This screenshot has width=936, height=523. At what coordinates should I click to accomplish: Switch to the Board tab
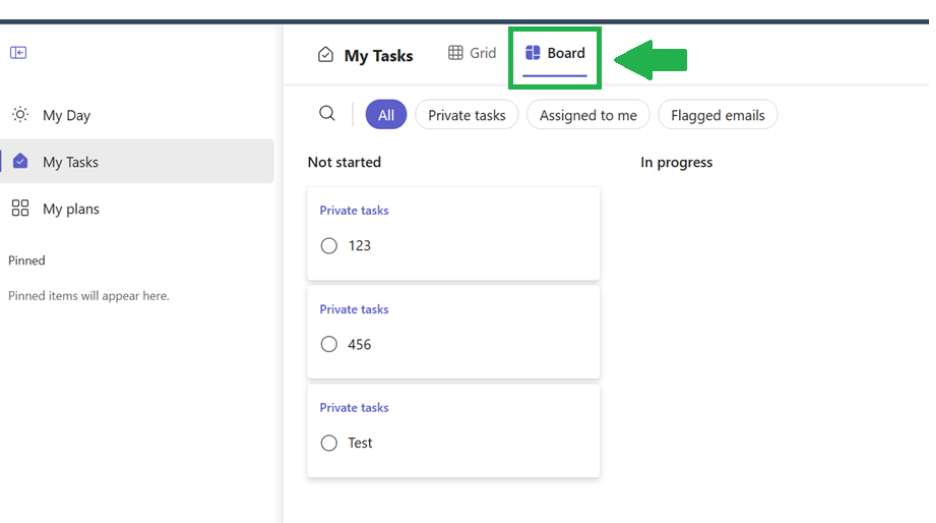(555, 53)
